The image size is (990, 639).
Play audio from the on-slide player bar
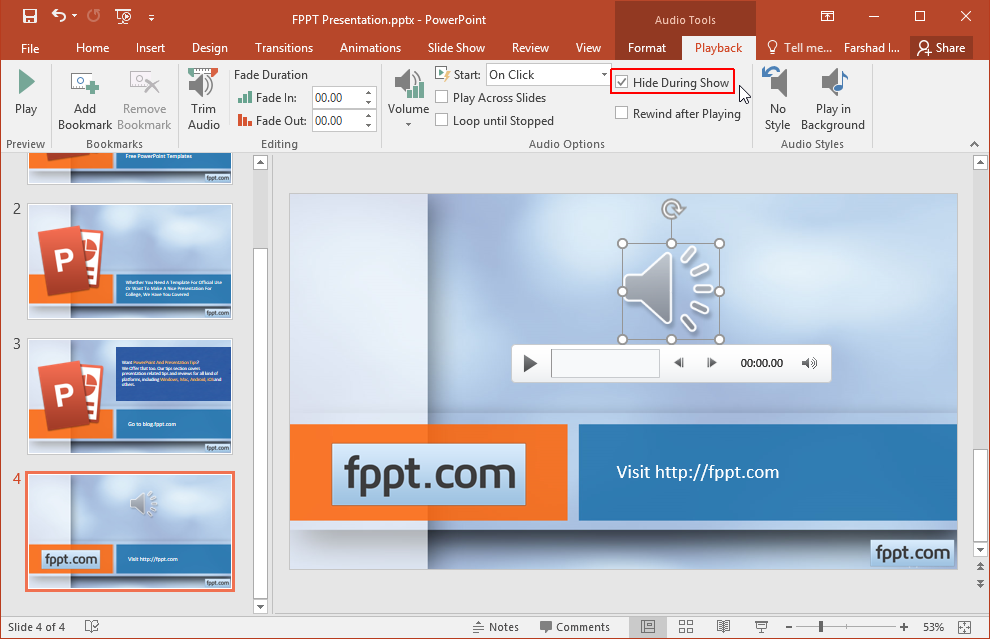pyautogui.click(x=530, y=363)
